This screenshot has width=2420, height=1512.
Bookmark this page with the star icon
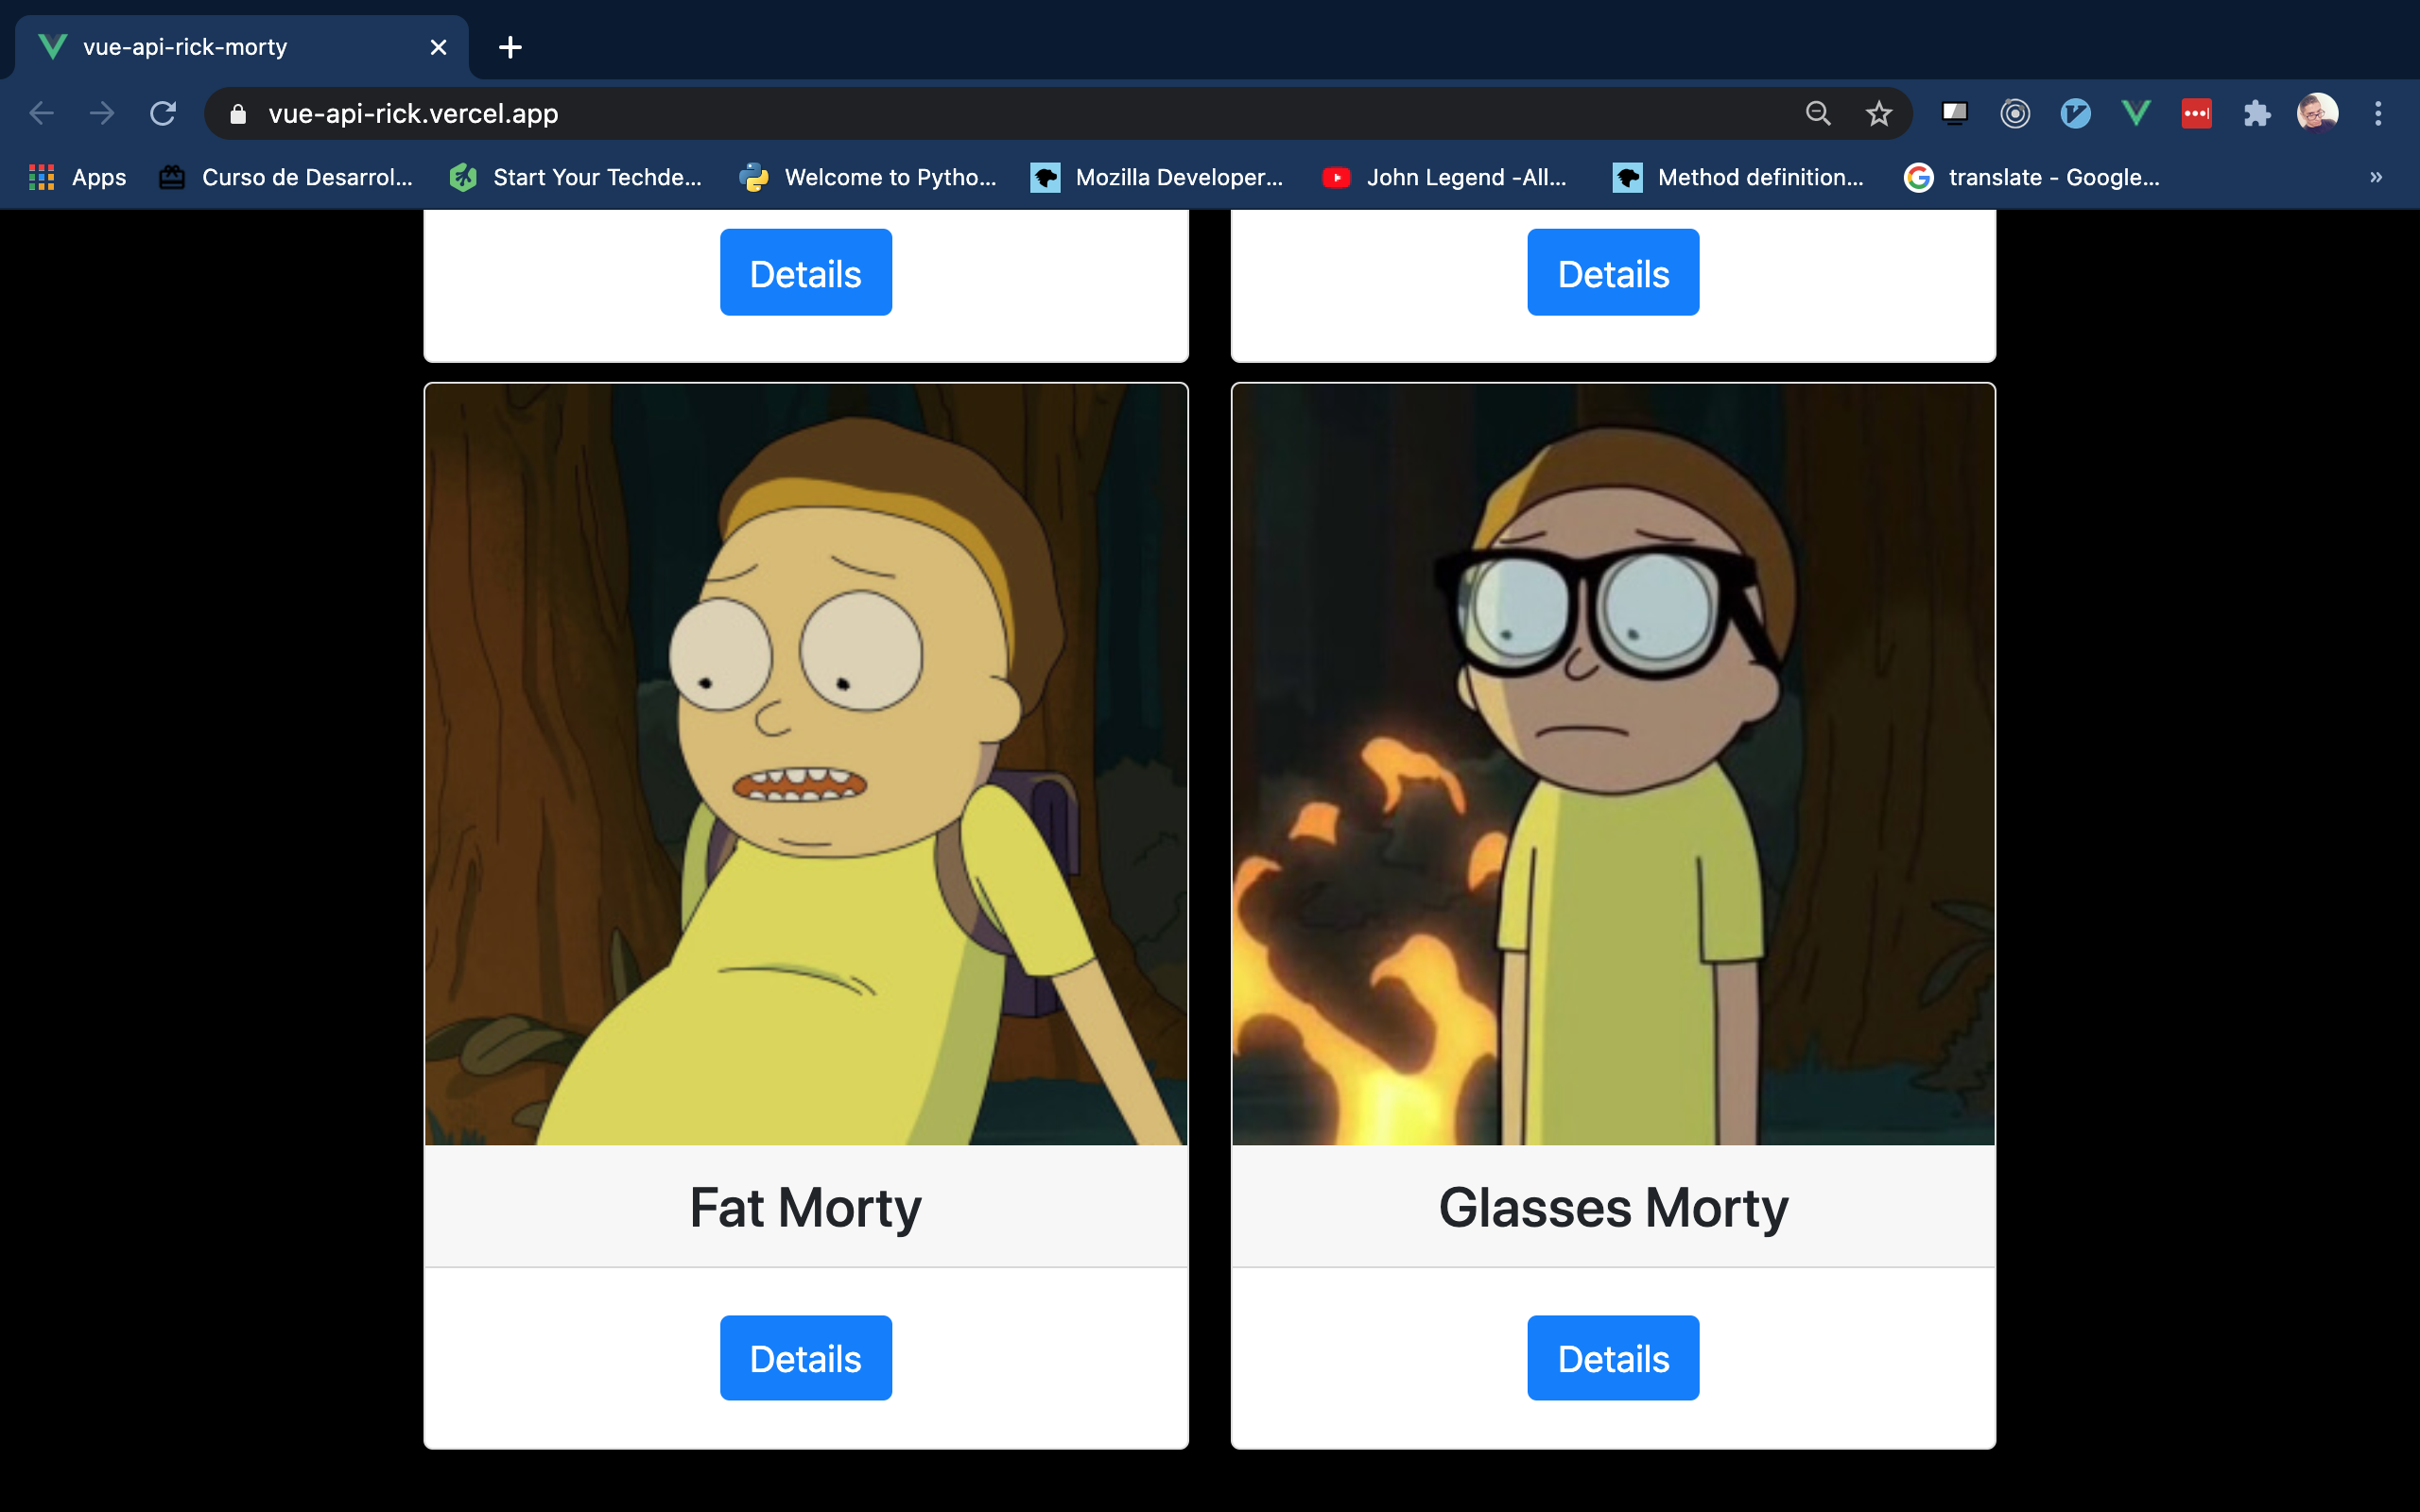1879,113
